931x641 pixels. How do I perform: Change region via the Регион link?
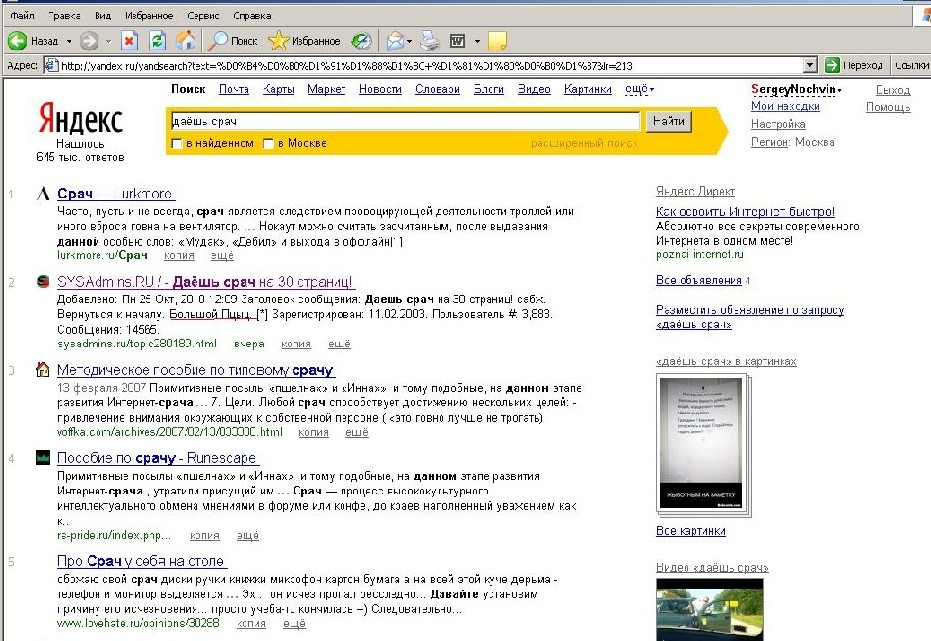[770, 142]
